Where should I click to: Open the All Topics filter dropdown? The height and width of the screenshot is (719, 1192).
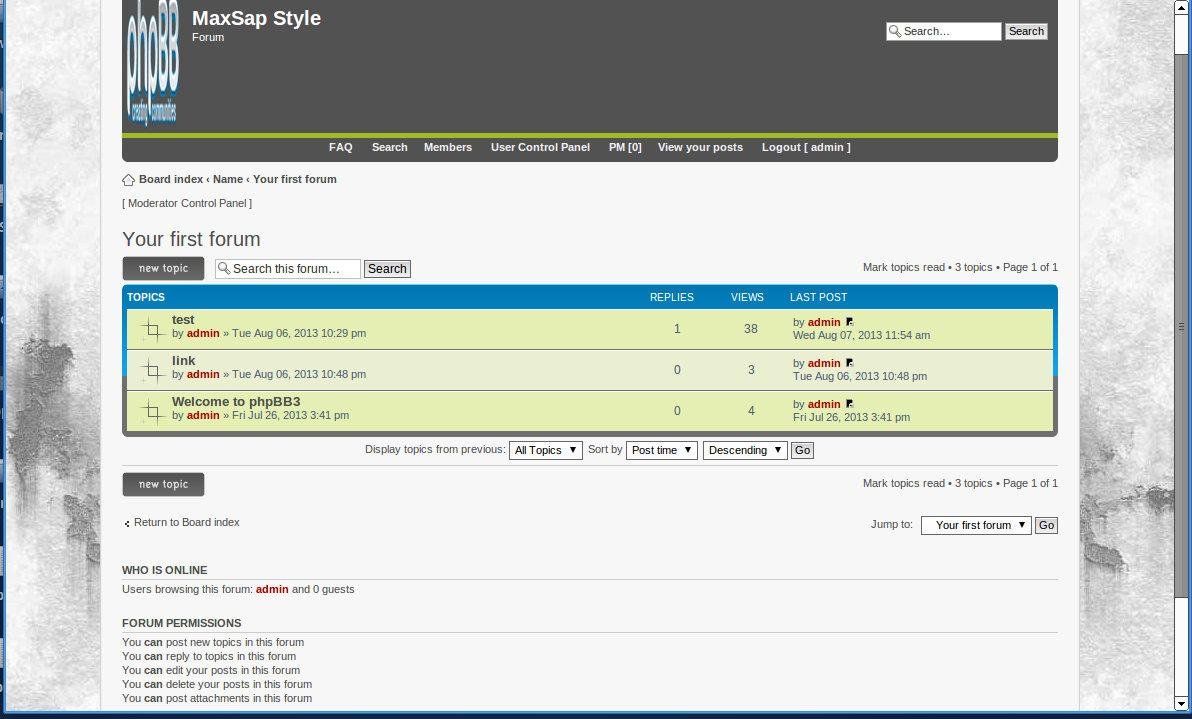click(545, 450)
